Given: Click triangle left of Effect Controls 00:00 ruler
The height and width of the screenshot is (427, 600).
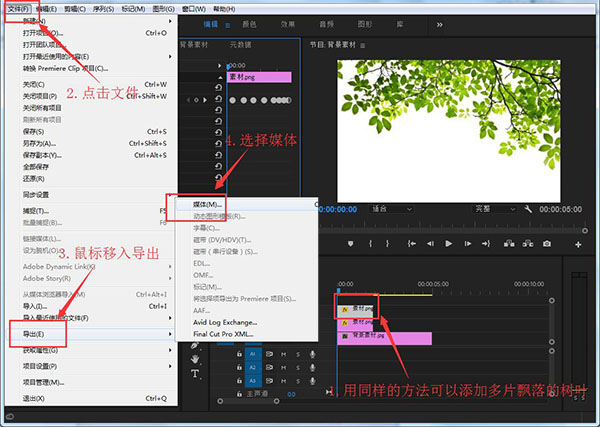Looking at the screenshot, I should pos(219,66).
